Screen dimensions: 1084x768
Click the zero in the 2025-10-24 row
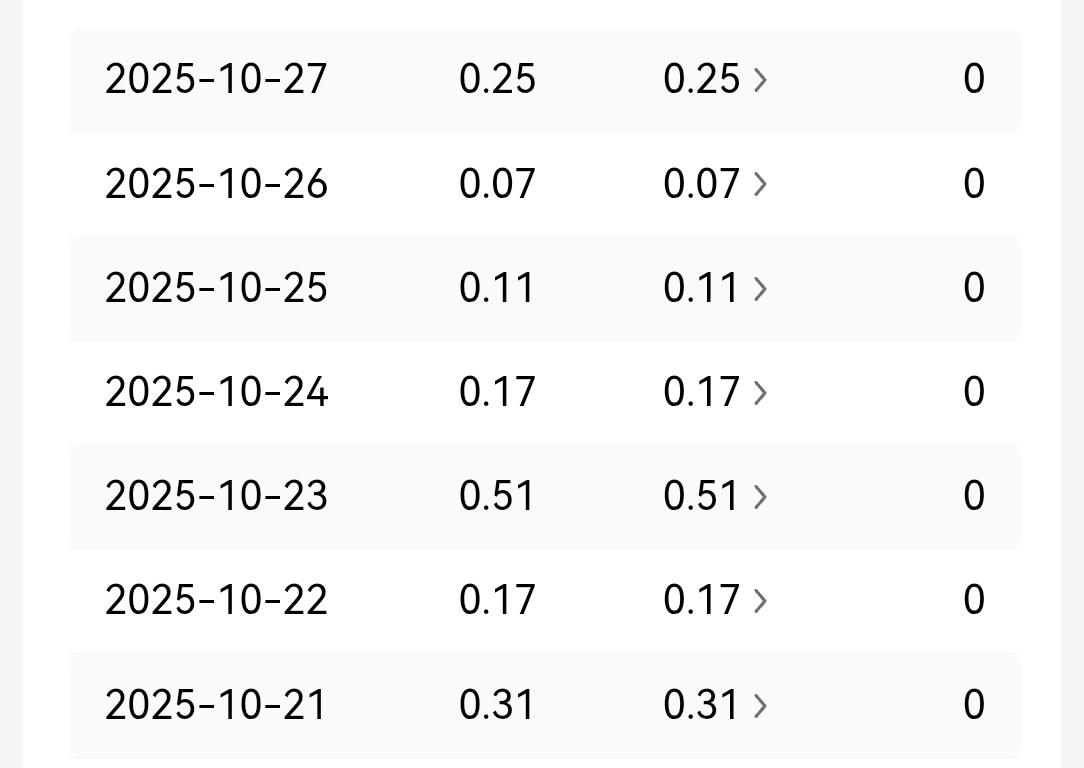[x=974, y=393]
